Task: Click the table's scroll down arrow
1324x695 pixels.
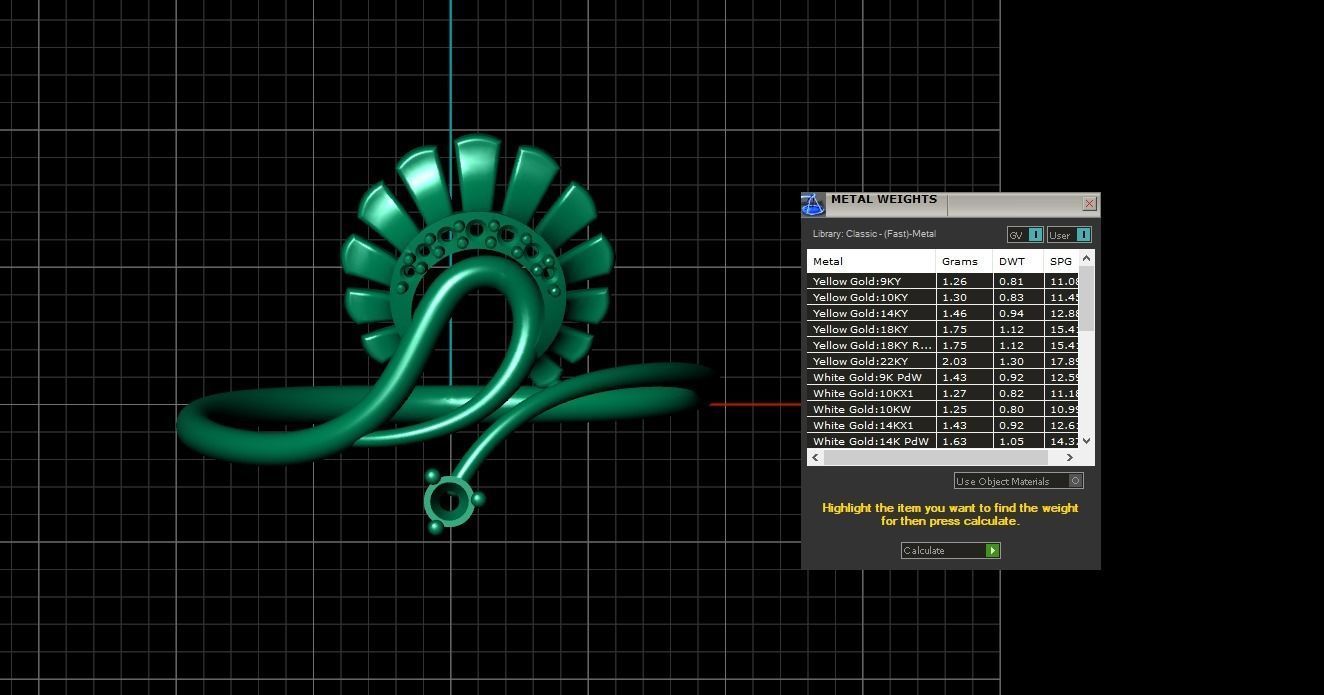Action: 1087,440
